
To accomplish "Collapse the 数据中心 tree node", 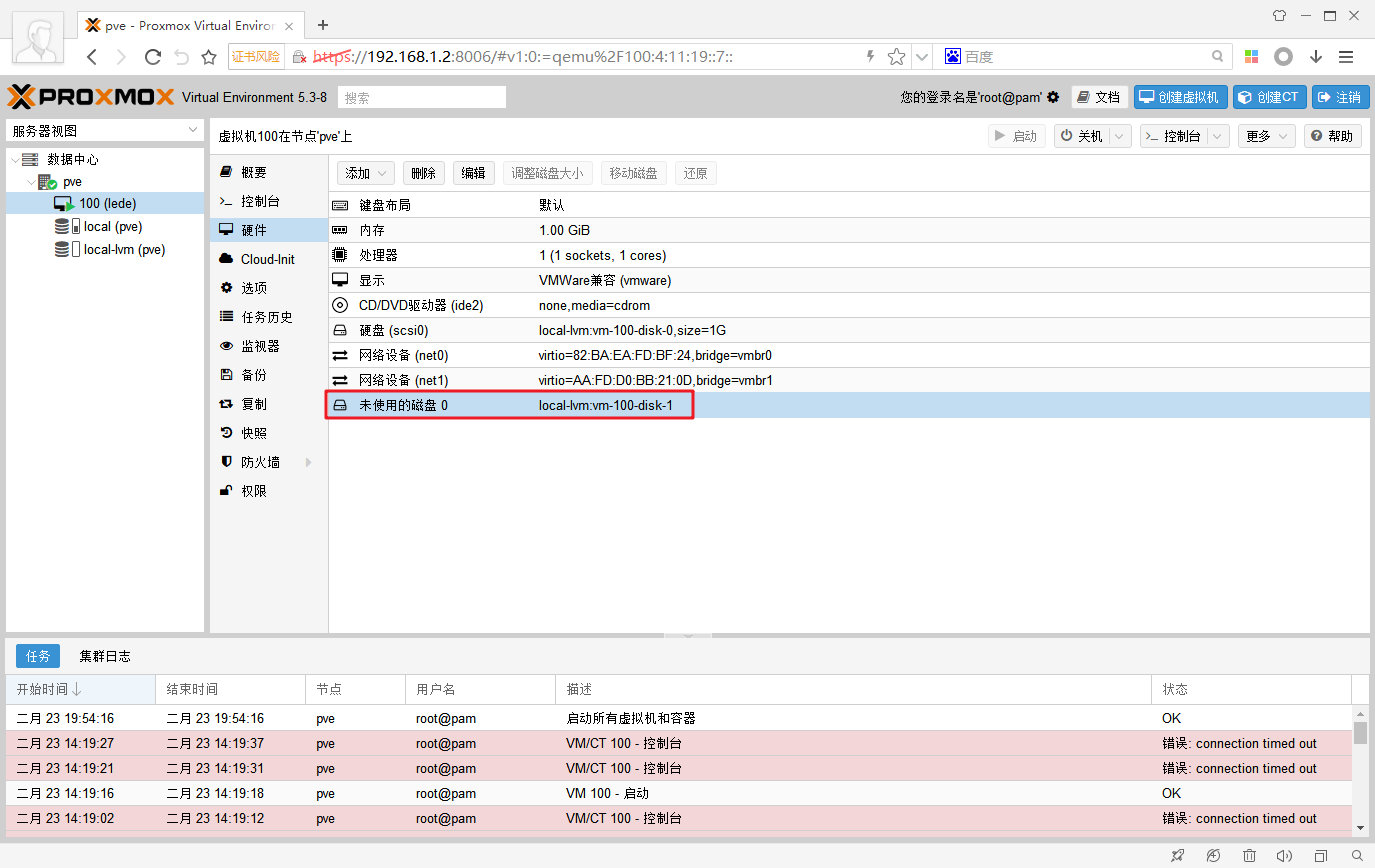I will coord(14,159).
